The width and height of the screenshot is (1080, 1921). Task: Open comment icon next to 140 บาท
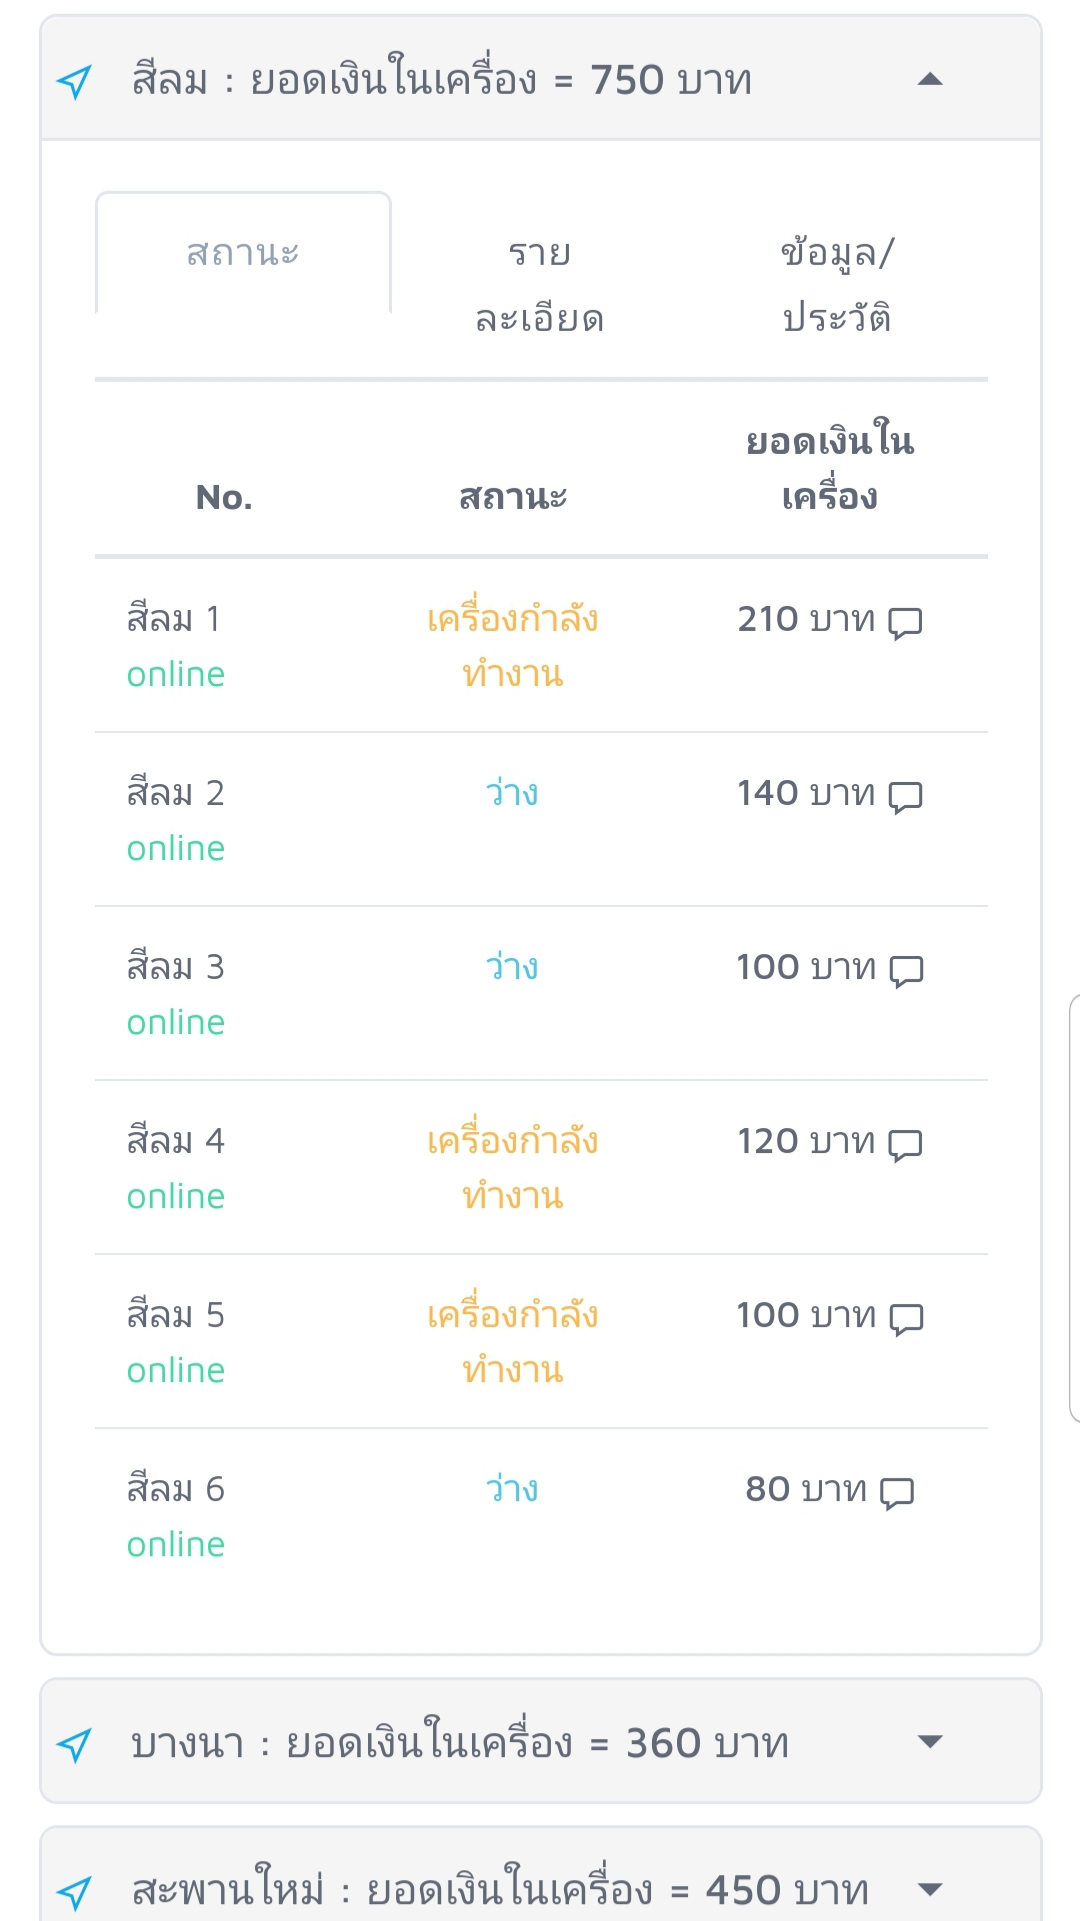click(x=905, y=796)
